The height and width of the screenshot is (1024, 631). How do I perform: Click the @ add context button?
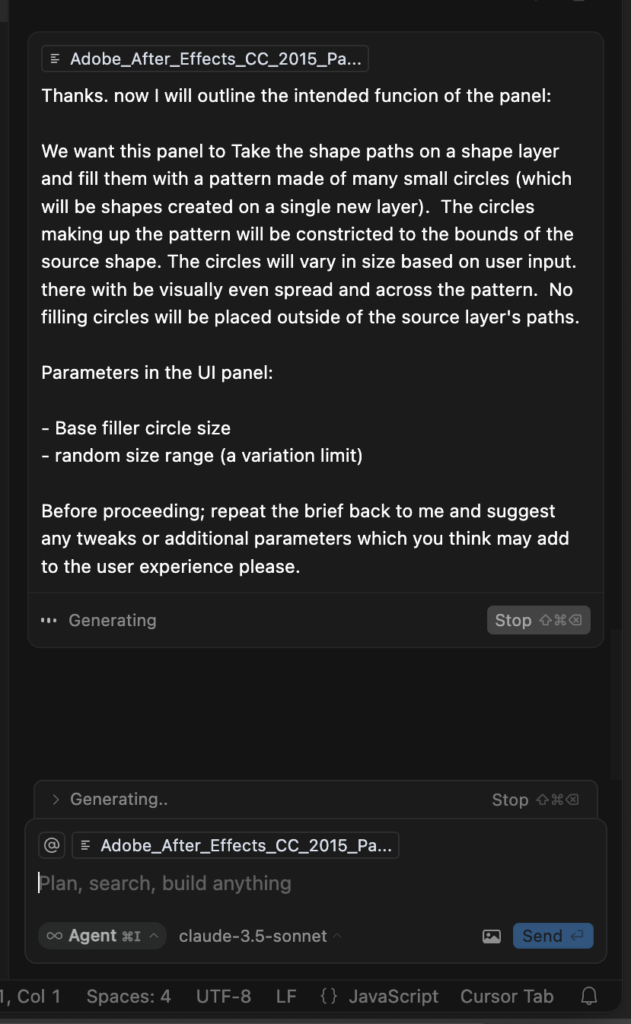[52, 845]
